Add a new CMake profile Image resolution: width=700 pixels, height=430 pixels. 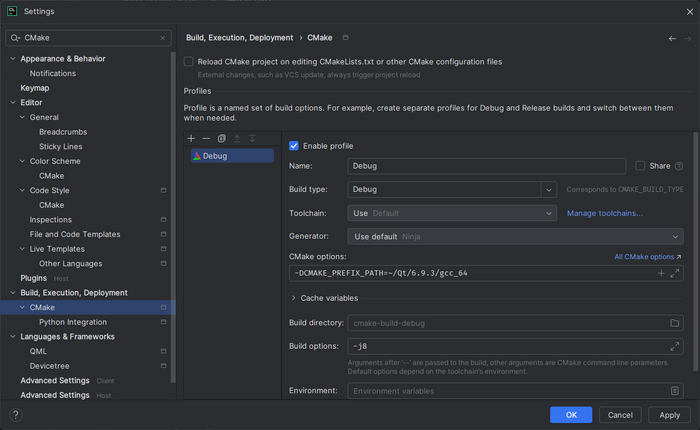pyautogui.click(x=191, y=138)
